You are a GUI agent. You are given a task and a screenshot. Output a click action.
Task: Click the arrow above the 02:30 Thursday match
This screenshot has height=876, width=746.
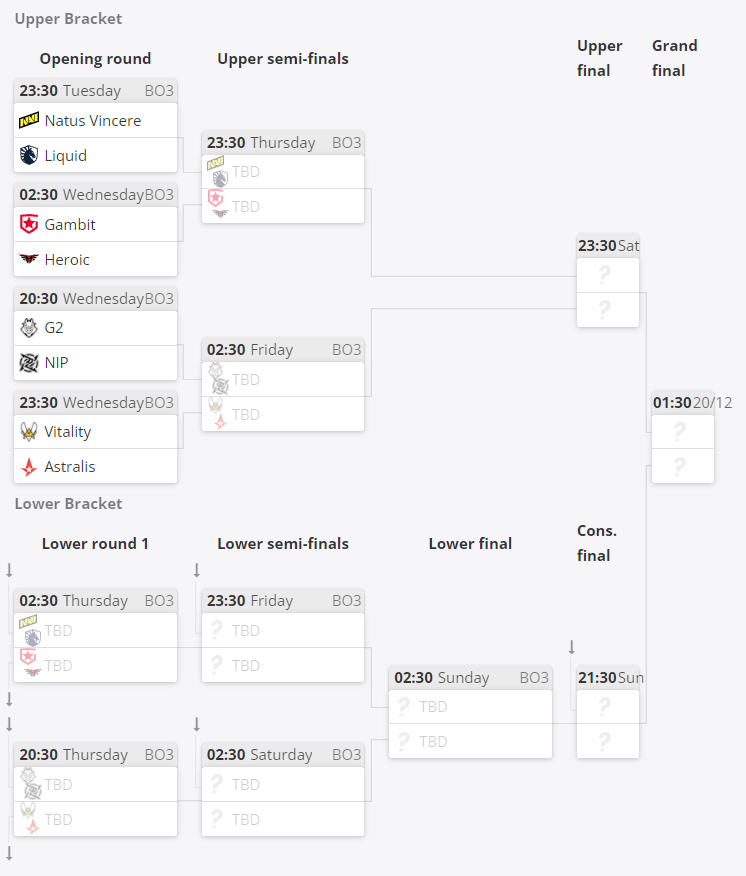(9, 570)
